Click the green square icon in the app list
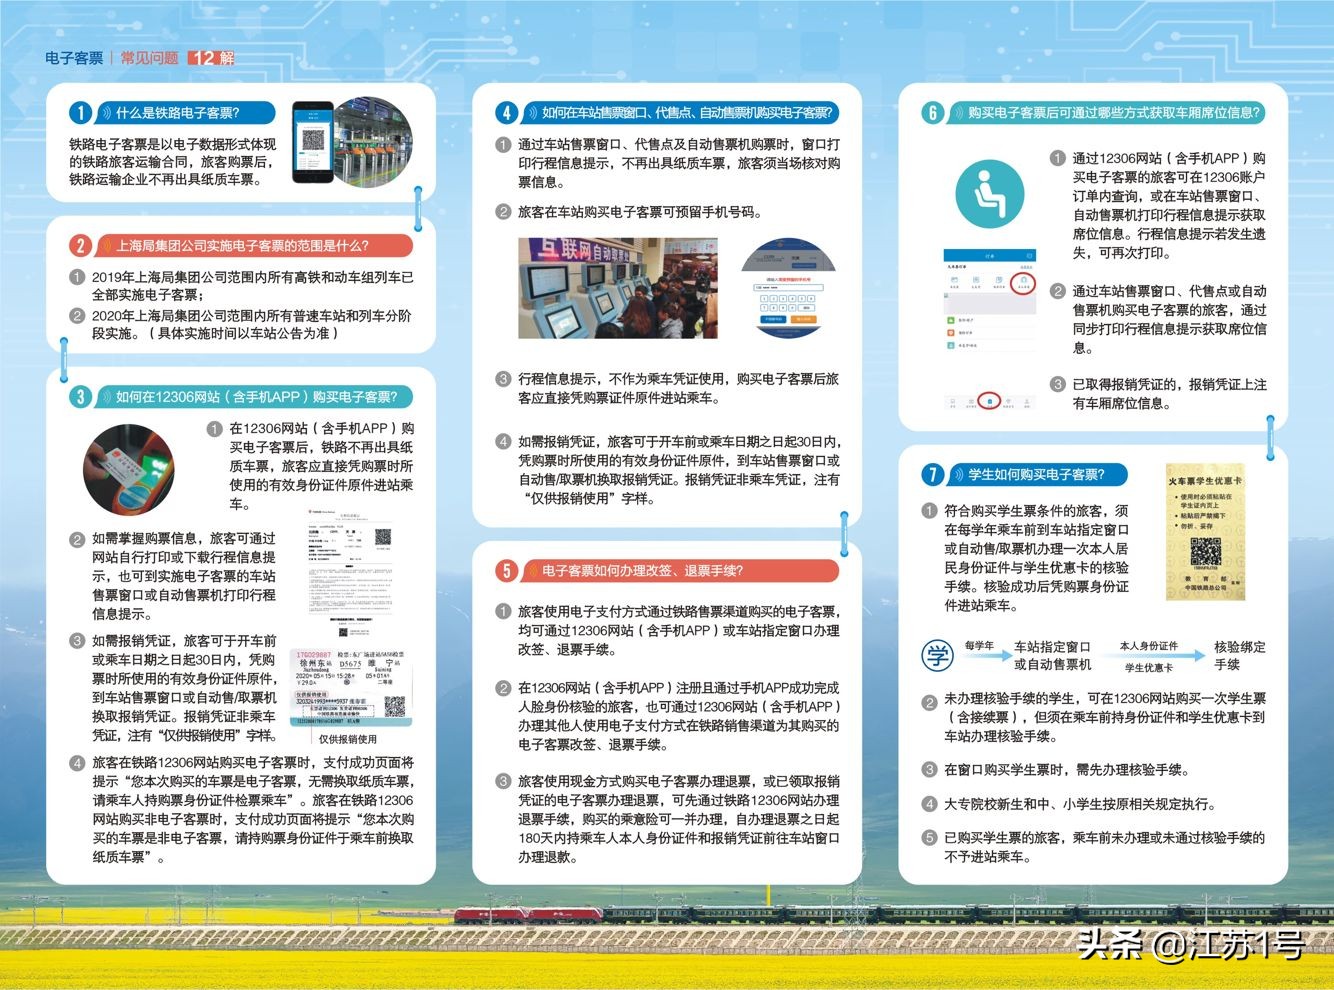Screen dimensions: 1334x990 [x=951, y=320]
